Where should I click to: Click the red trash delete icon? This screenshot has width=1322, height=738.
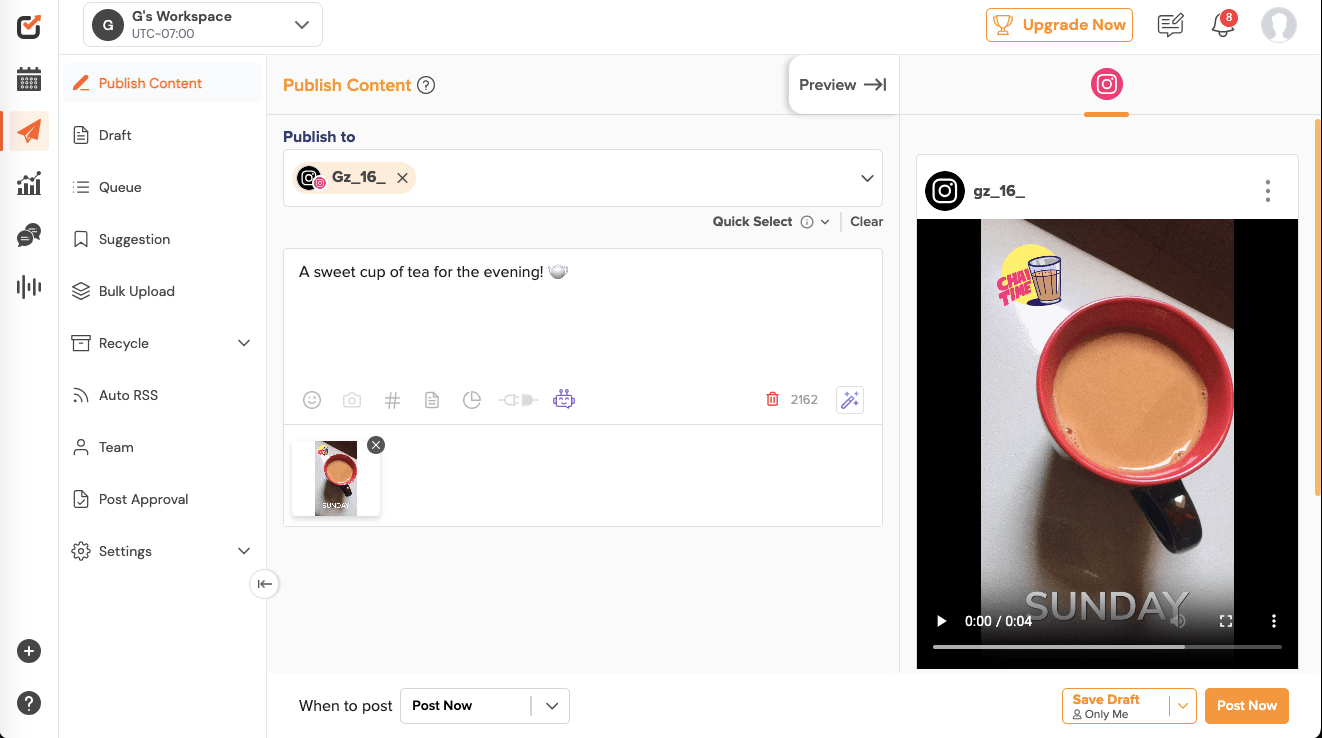[772, 399]
